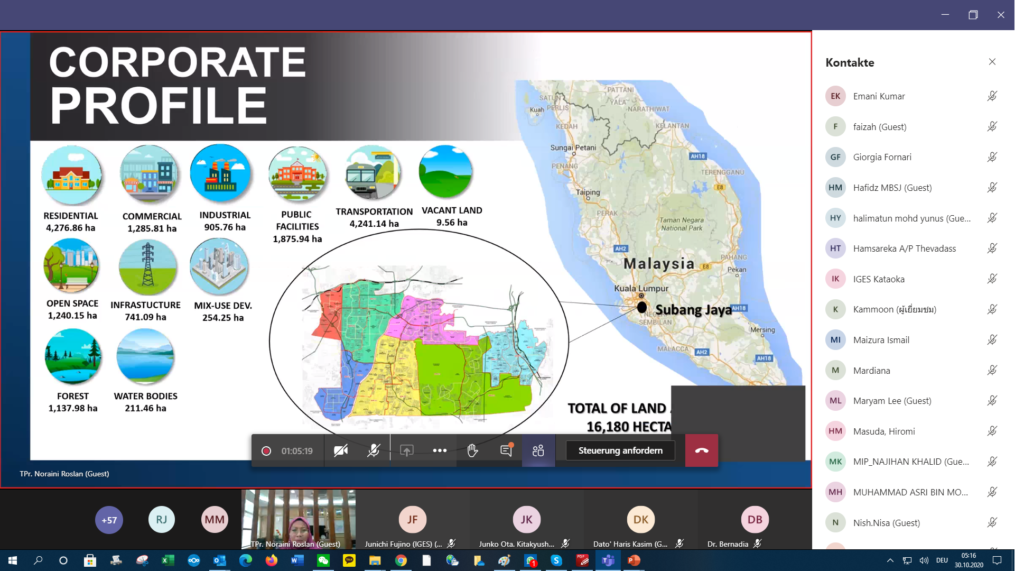This screenshot has height=571, width=1024.
Task: Open the Windows Start menu
Action: coord(13,561)
